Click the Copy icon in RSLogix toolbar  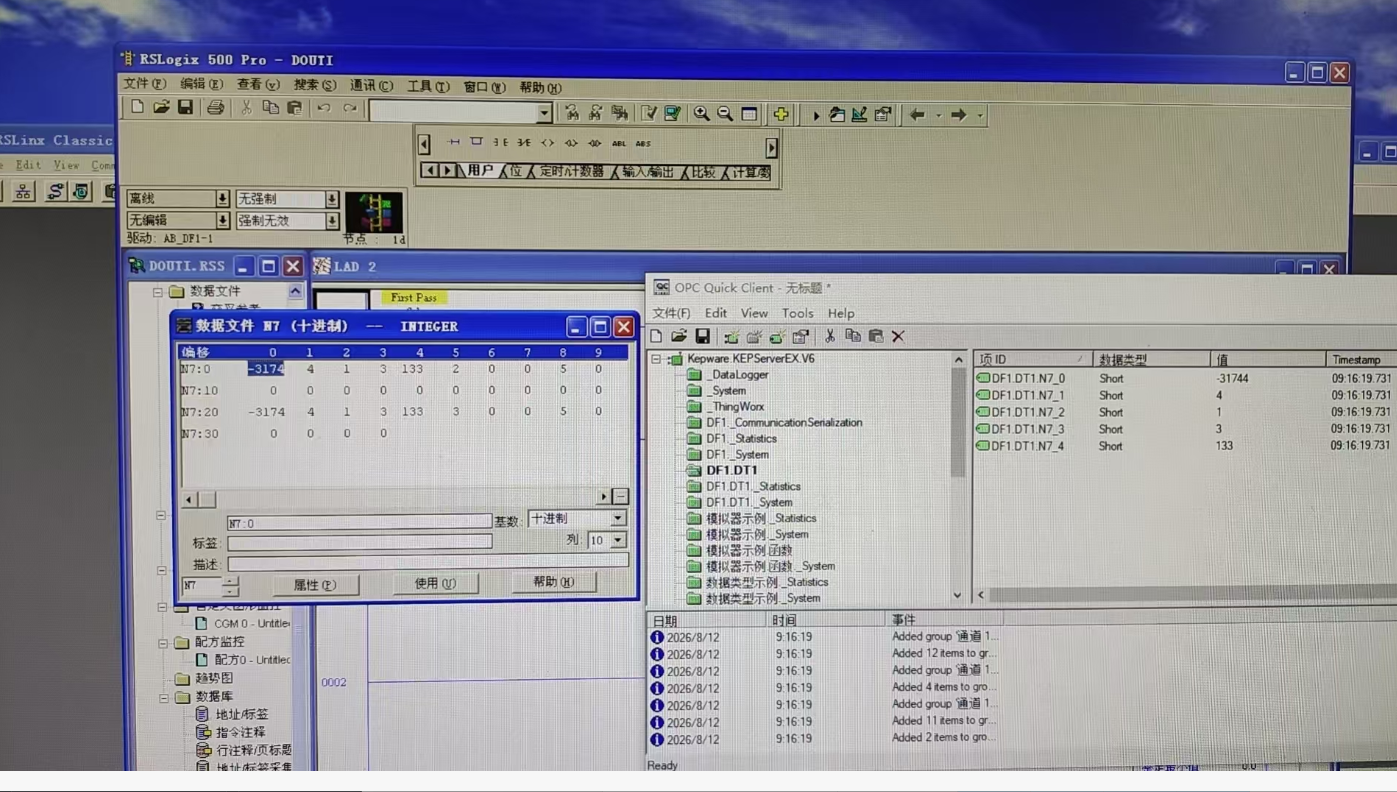pyautogui.click(x=270, y=108)
